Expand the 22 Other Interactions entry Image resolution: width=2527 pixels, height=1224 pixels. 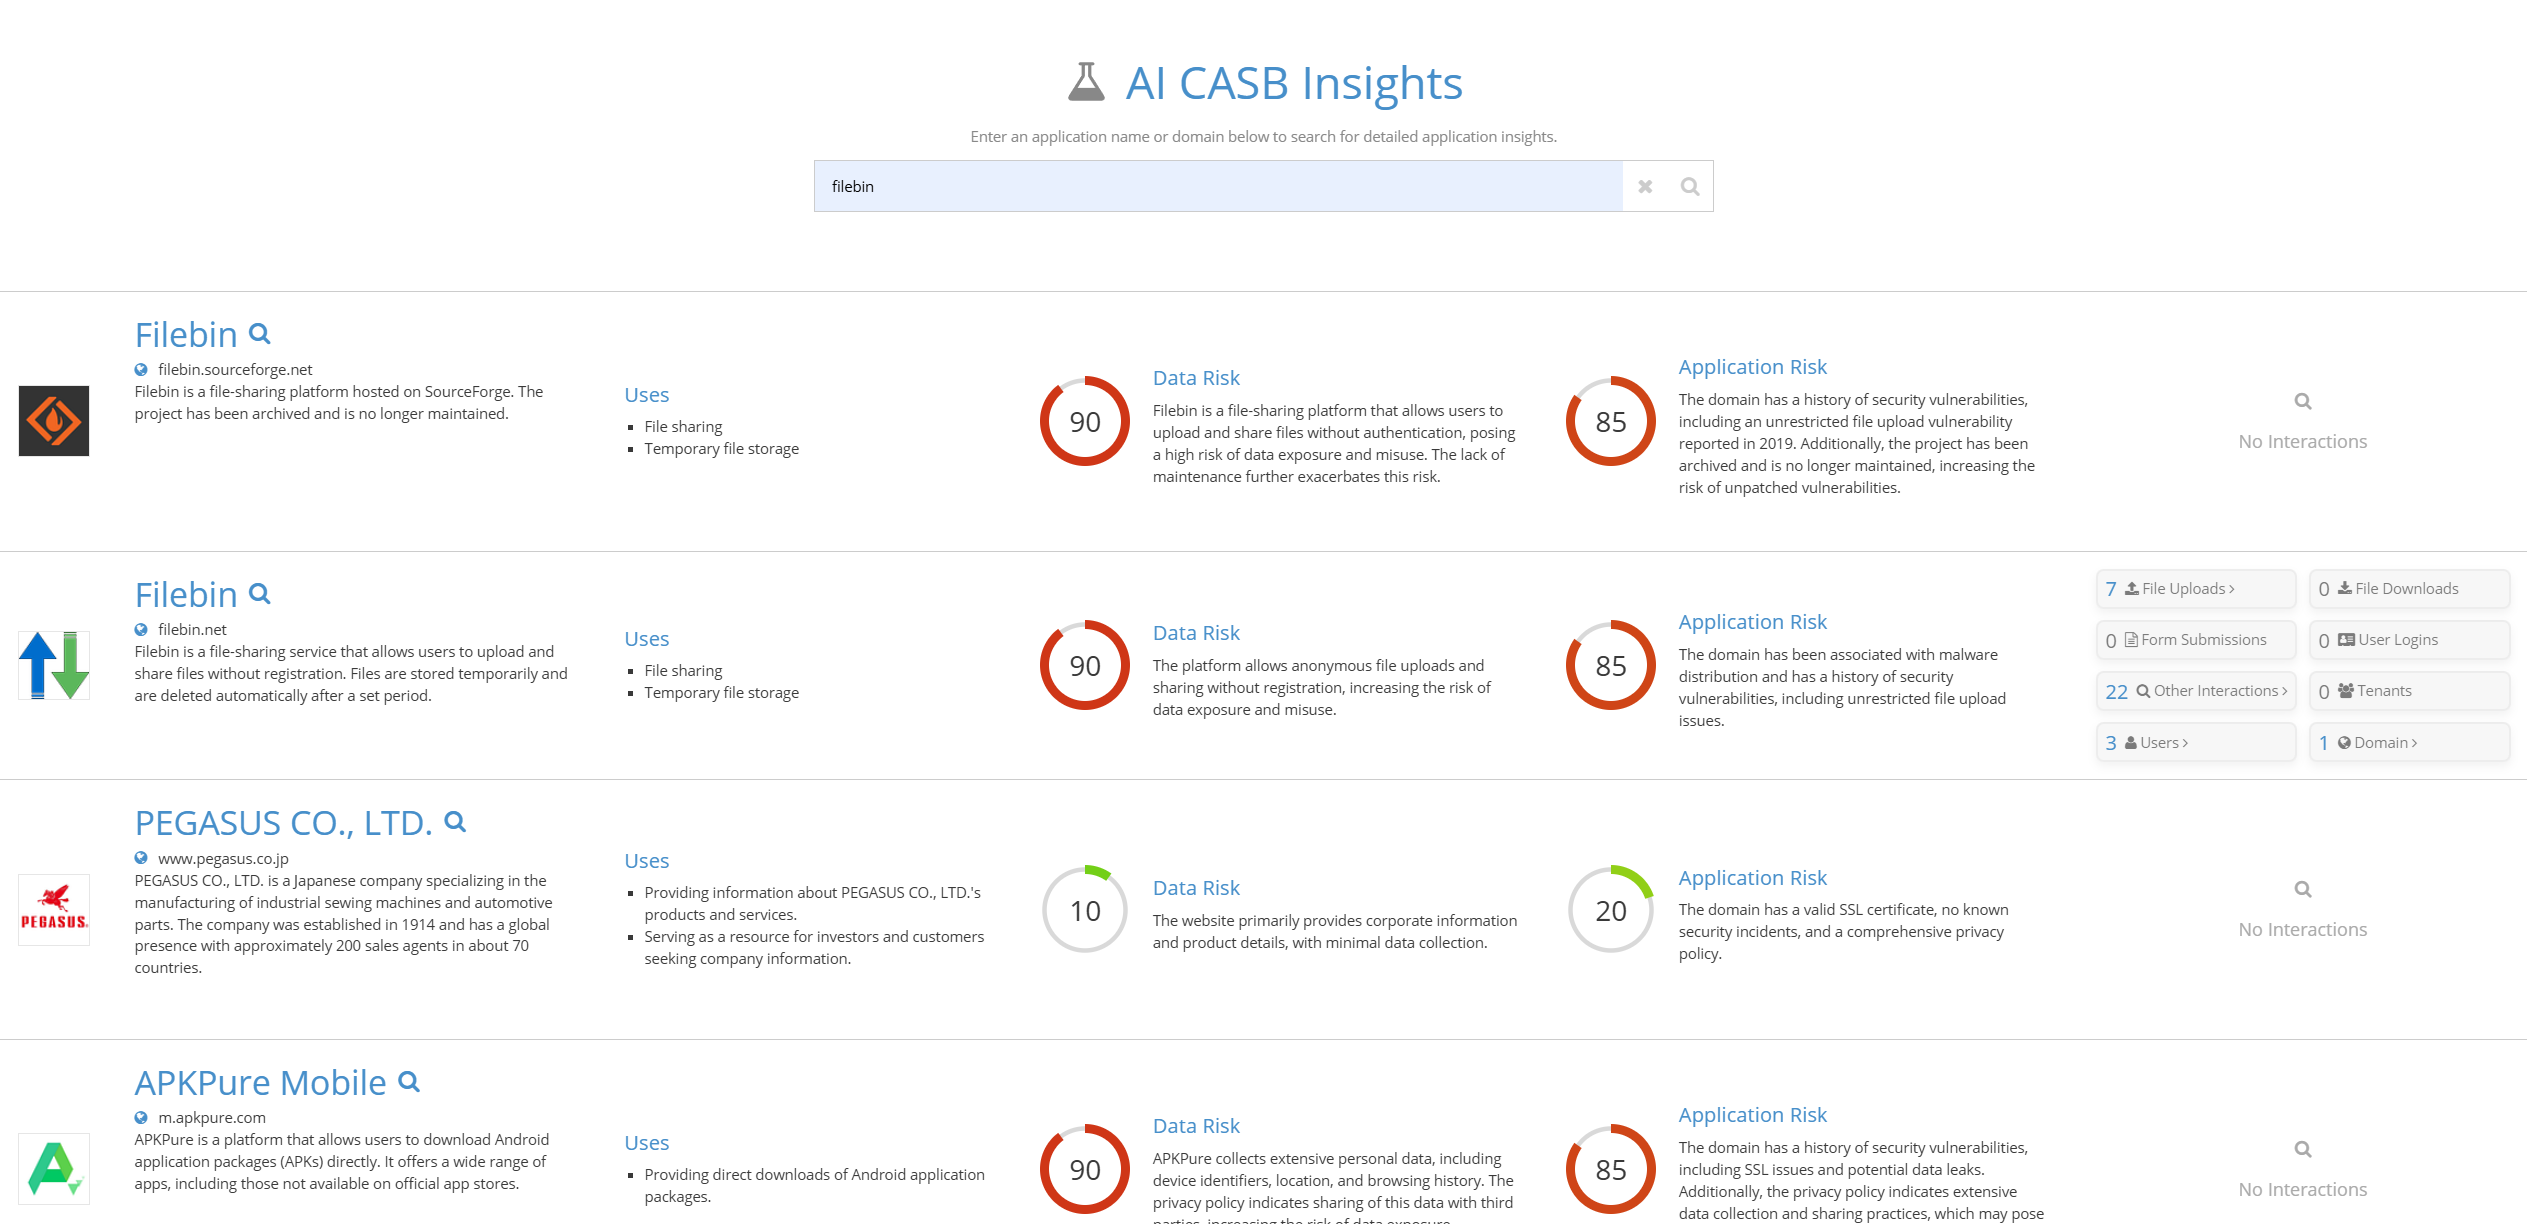click(2196, 690)
